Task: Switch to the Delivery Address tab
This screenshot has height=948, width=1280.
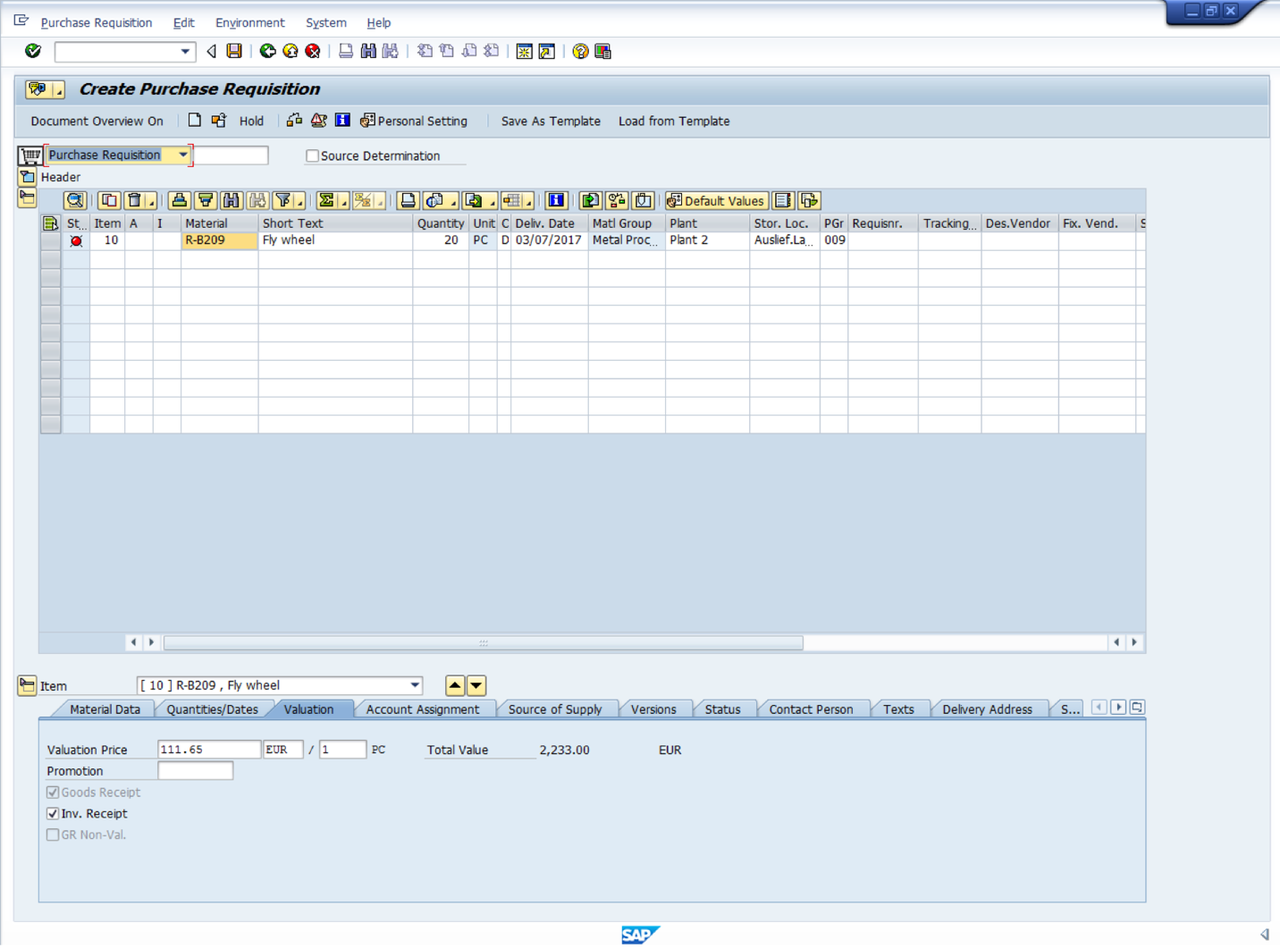Action: [988, 709]
